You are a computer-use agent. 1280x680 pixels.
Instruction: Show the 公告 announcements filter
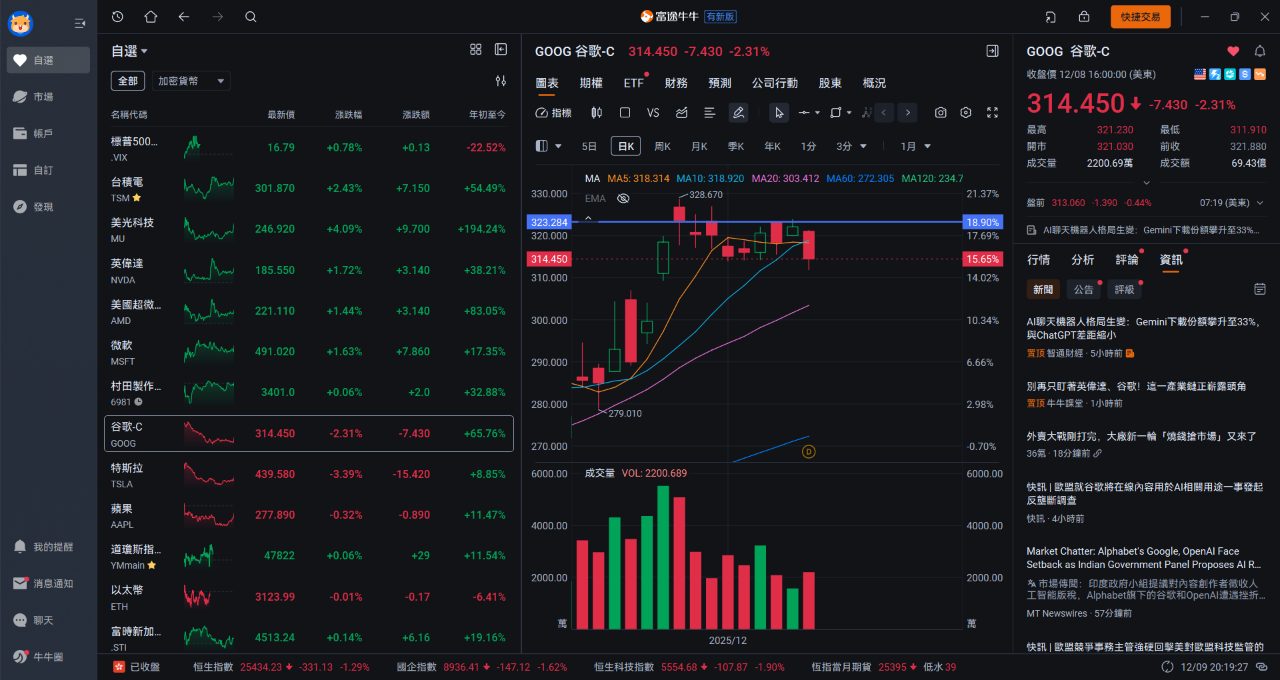[1083, 289]
